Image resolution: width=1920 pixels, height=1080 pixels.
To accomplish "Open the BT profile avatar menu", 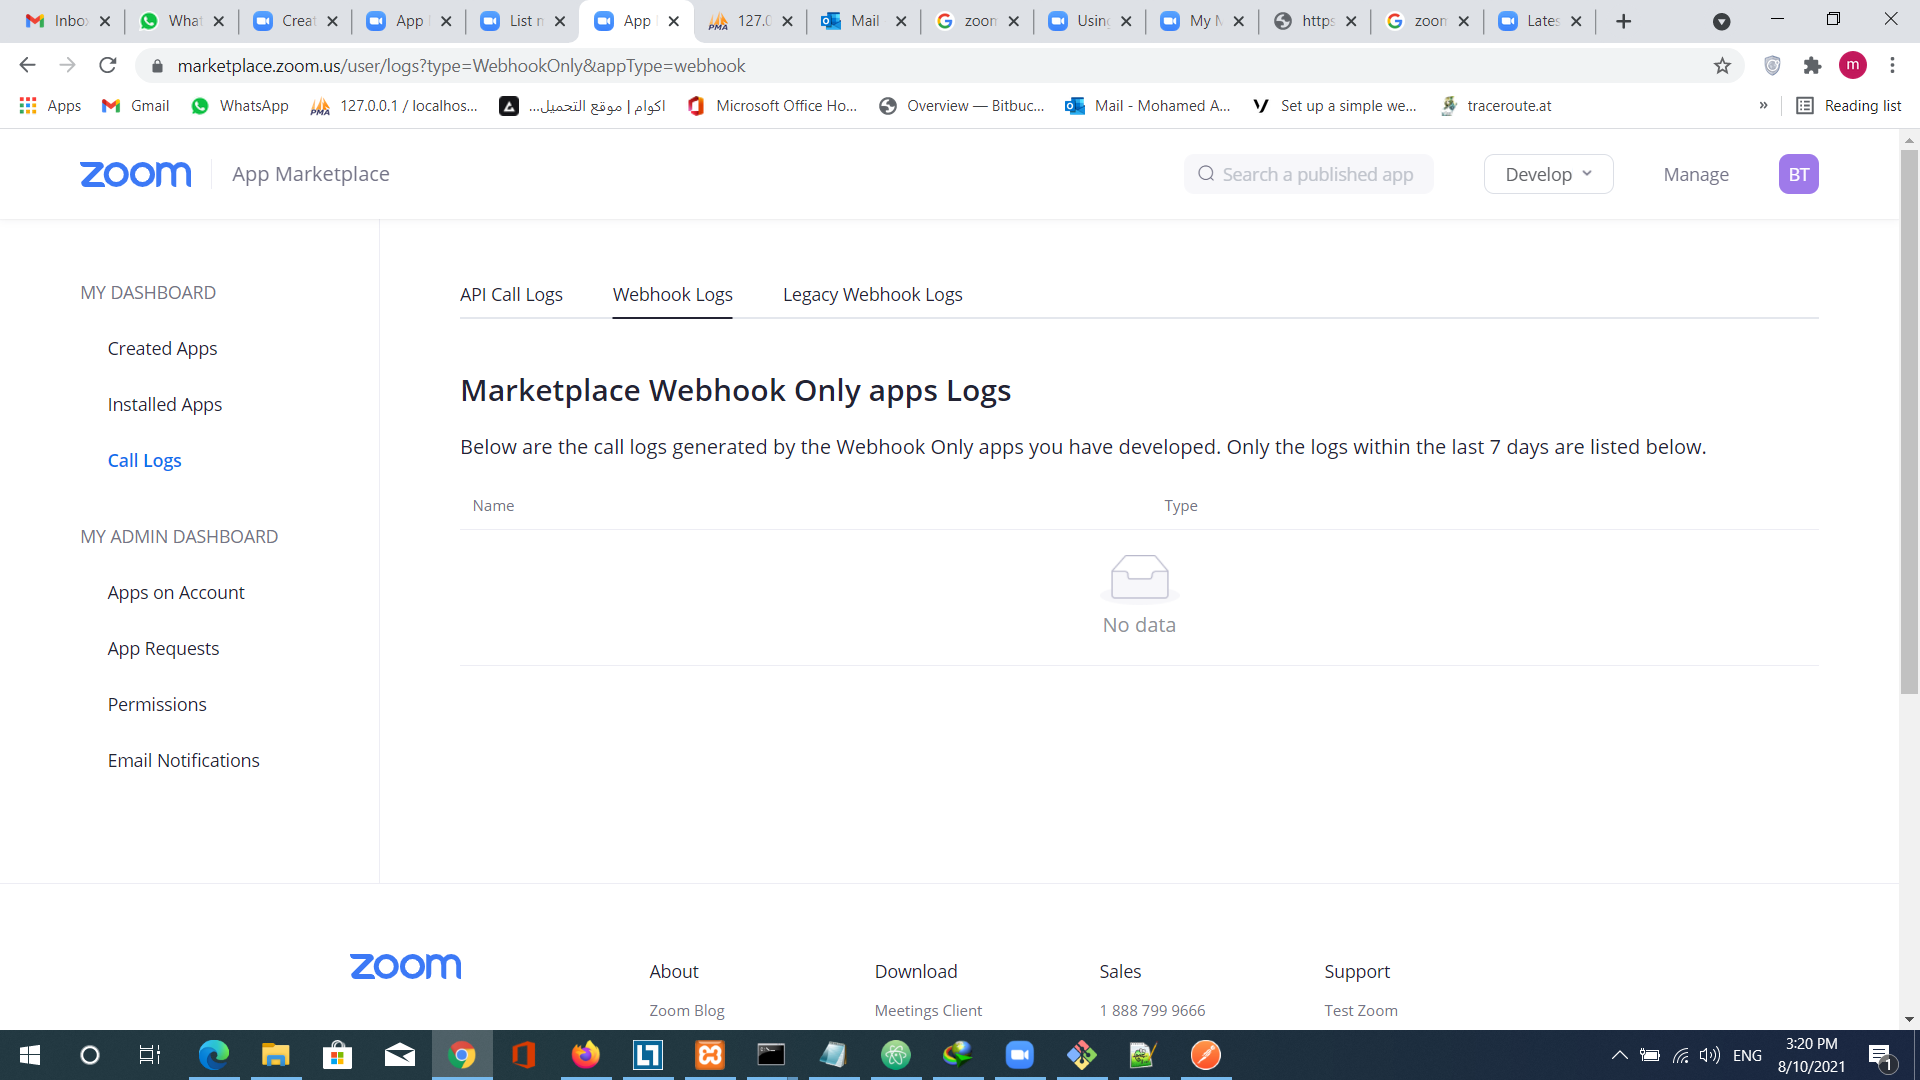I will (x=1798, y=174).
